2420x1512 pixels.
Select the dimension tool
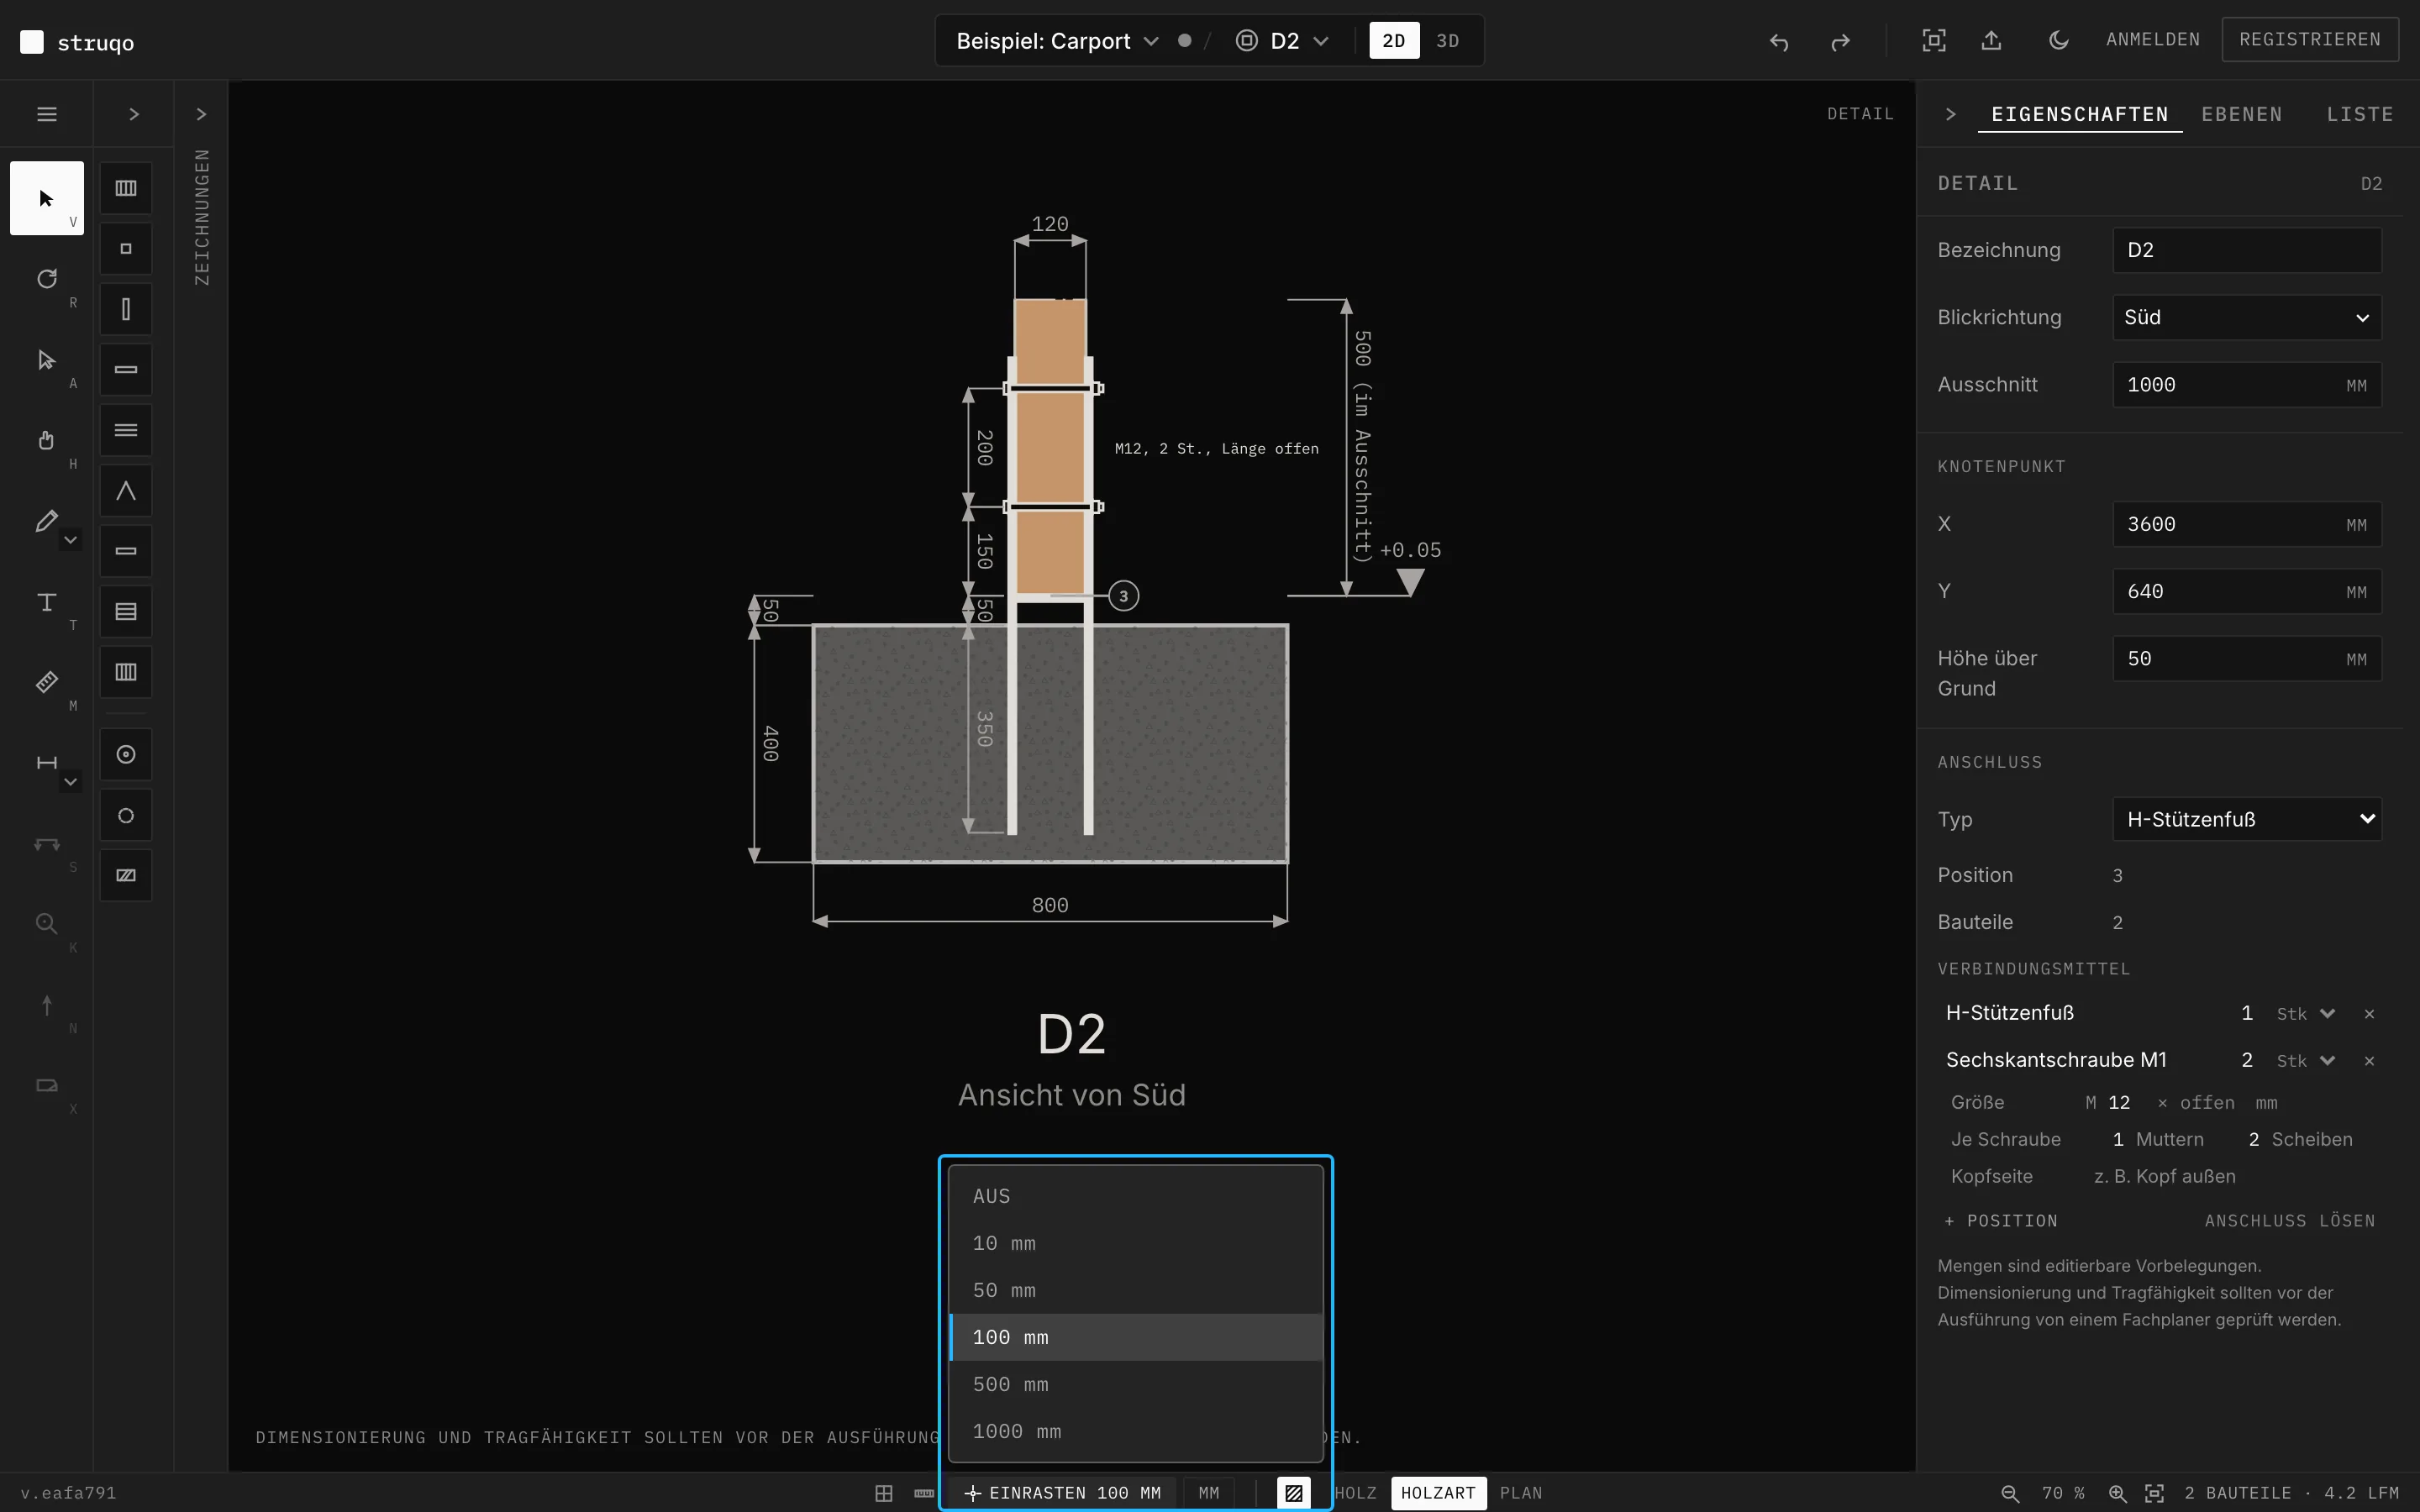[x=46, y=763]
